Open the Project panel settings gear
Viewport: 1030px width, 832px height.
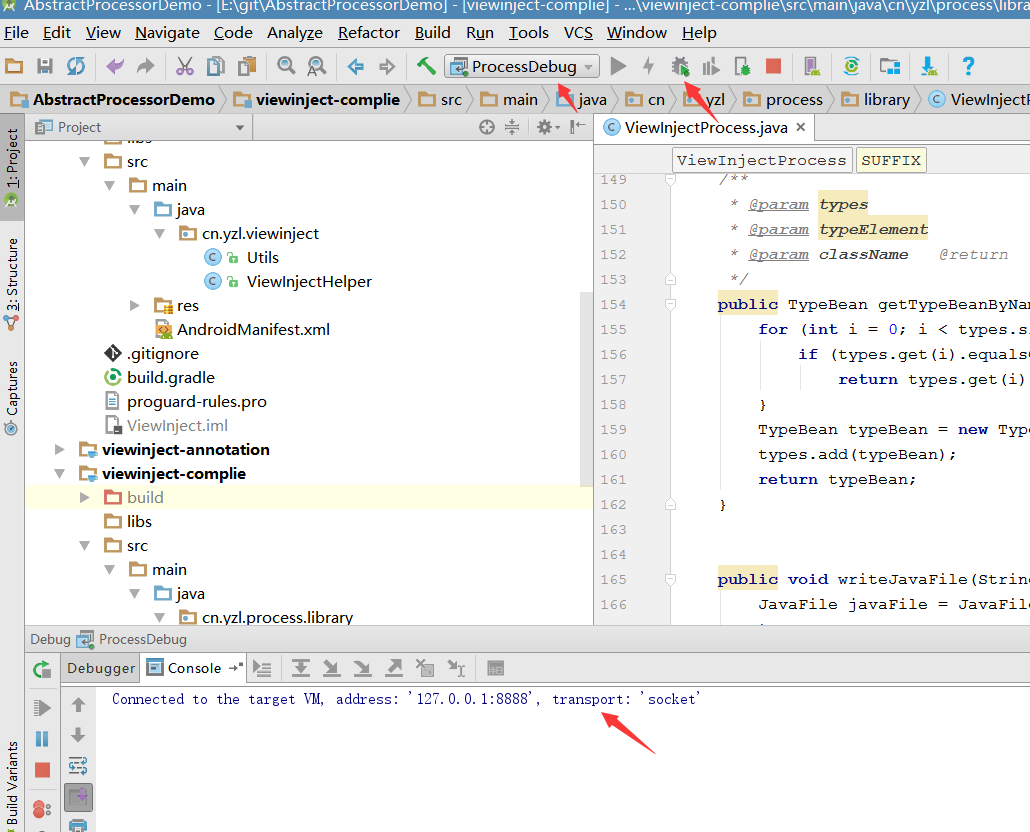[548, 127]
